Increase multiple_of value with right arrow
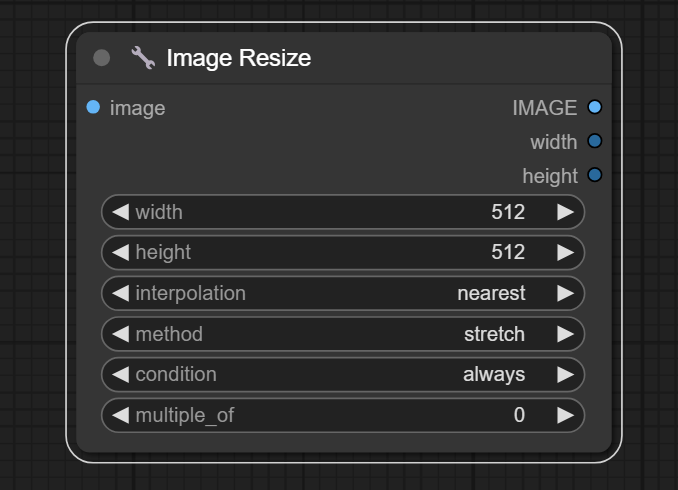678x490 pixels. (x=565, y=415)
